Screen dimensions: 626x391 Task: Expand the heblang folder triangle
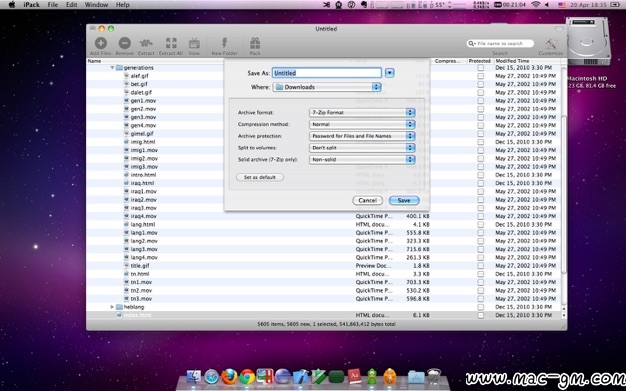[x=112, y=307]
